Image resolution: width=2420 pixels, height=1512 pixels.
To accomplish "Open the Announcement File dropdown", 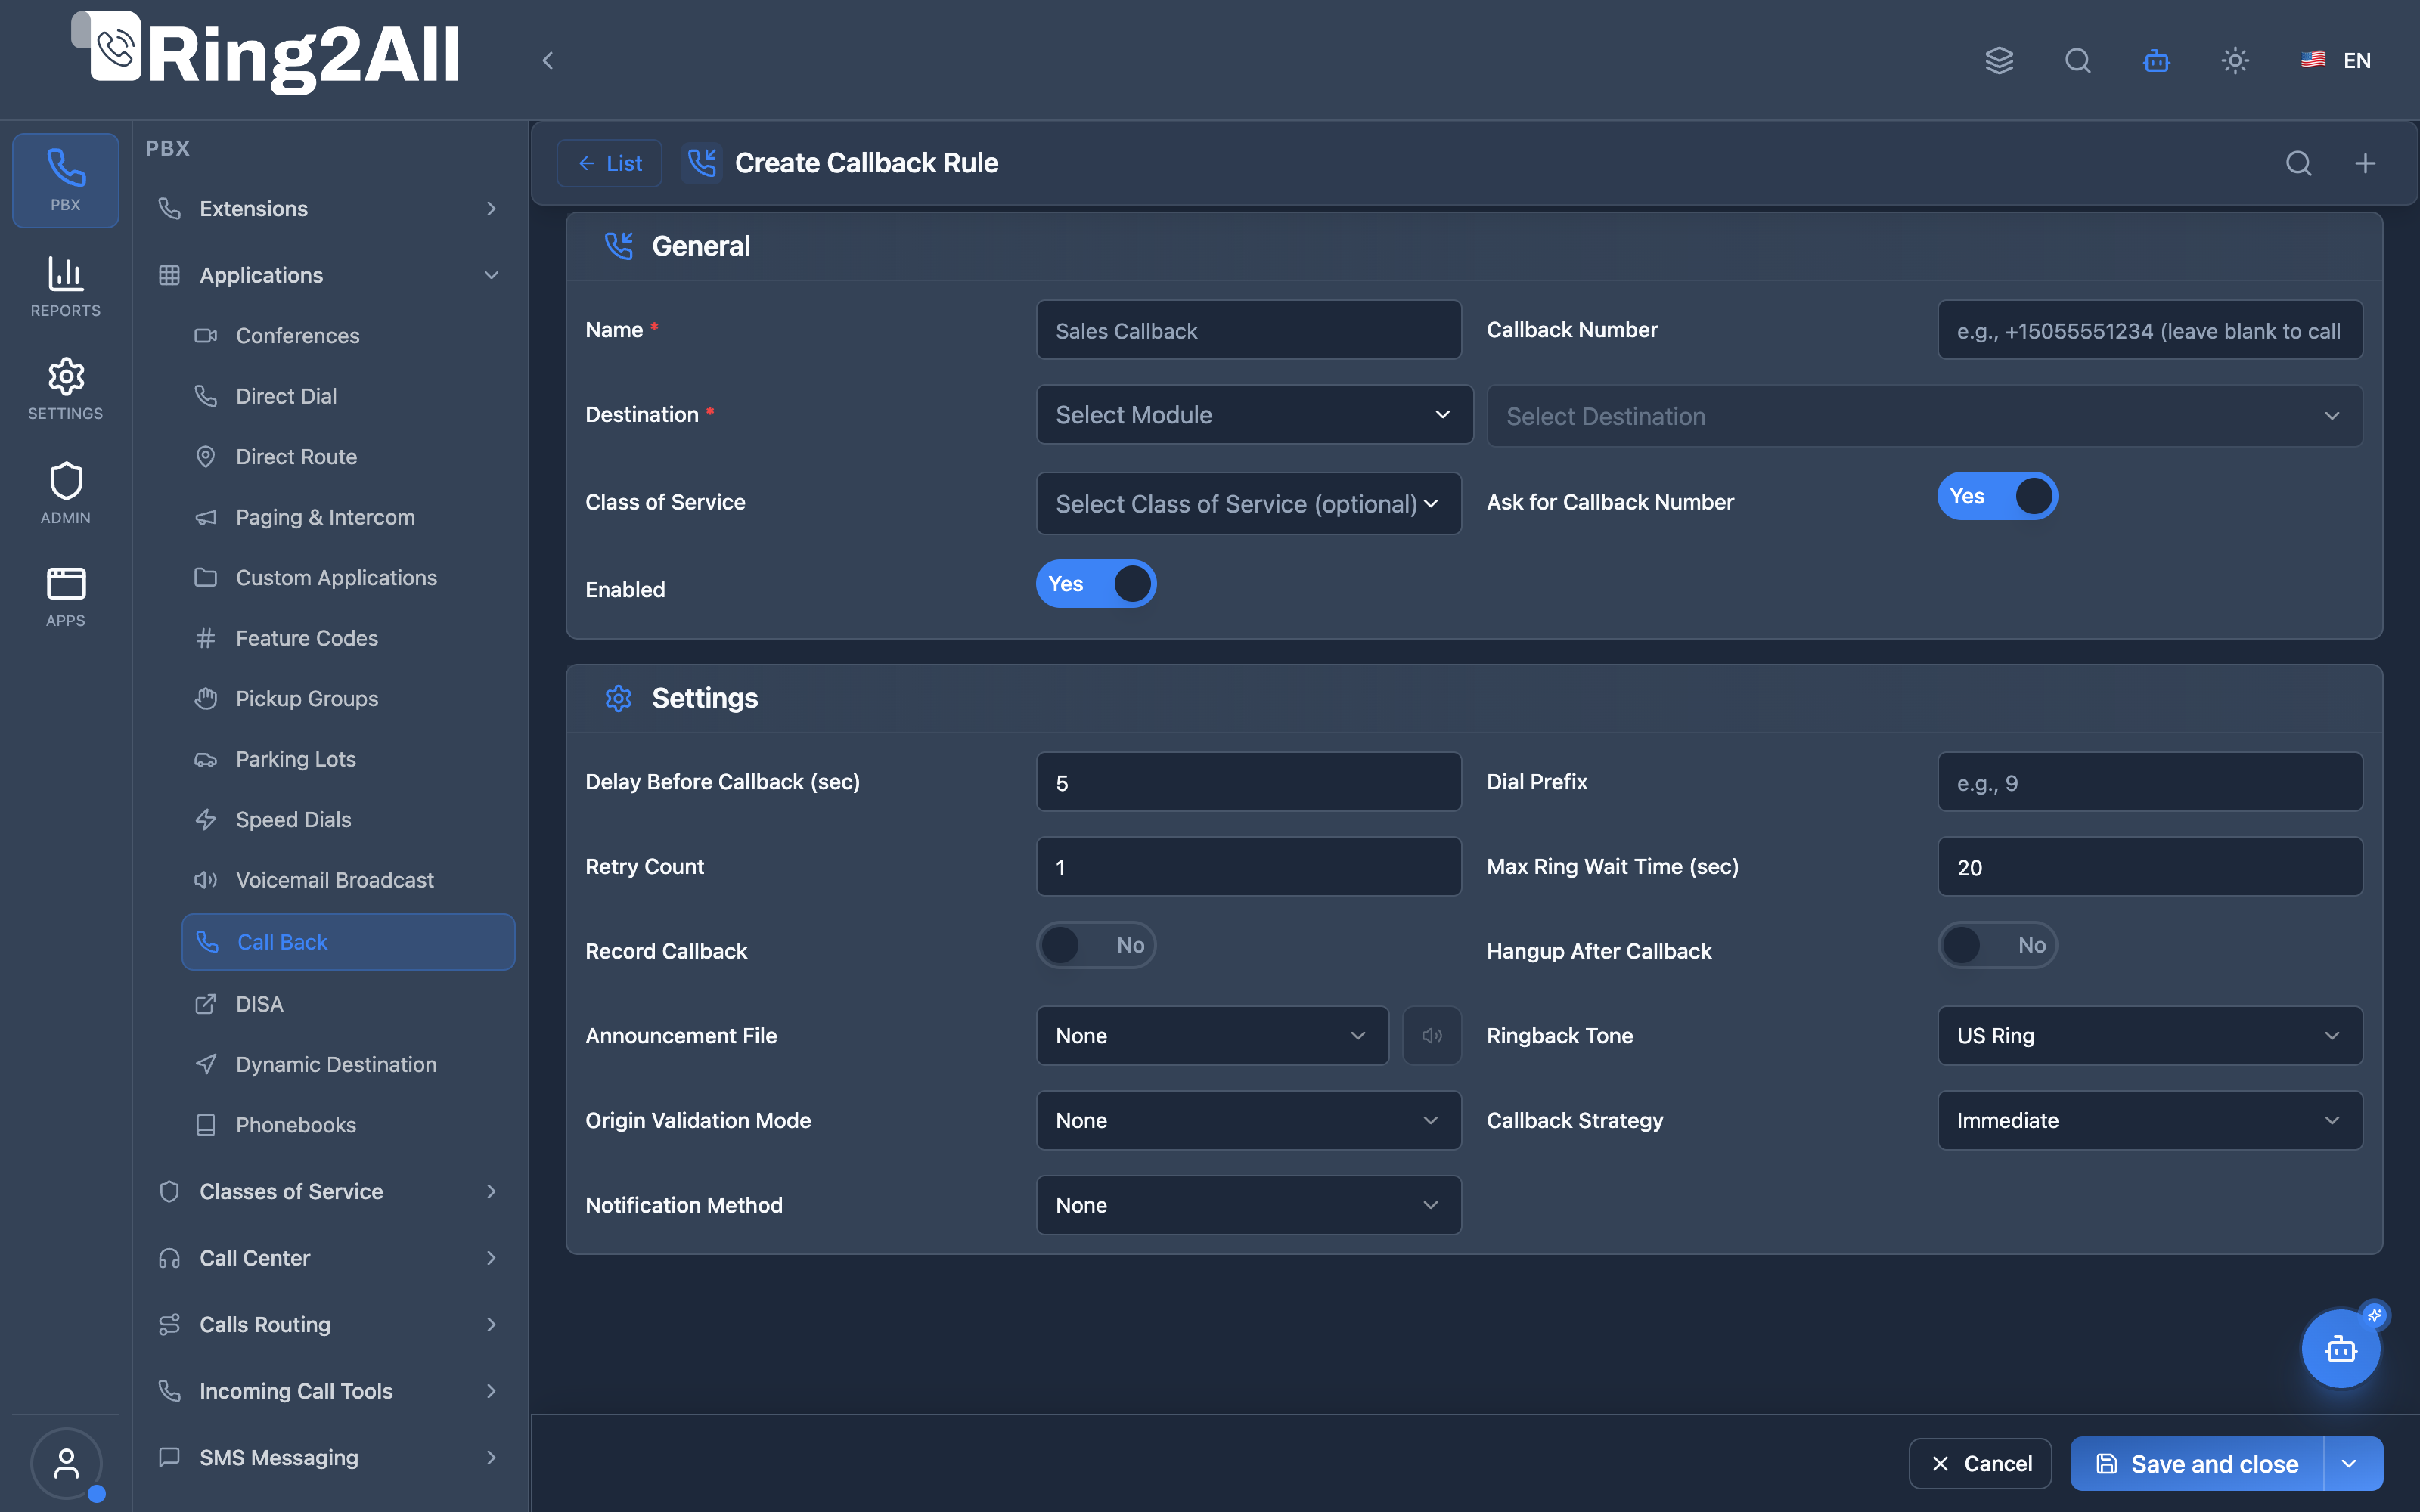I will click(x=1212, y=1036).
